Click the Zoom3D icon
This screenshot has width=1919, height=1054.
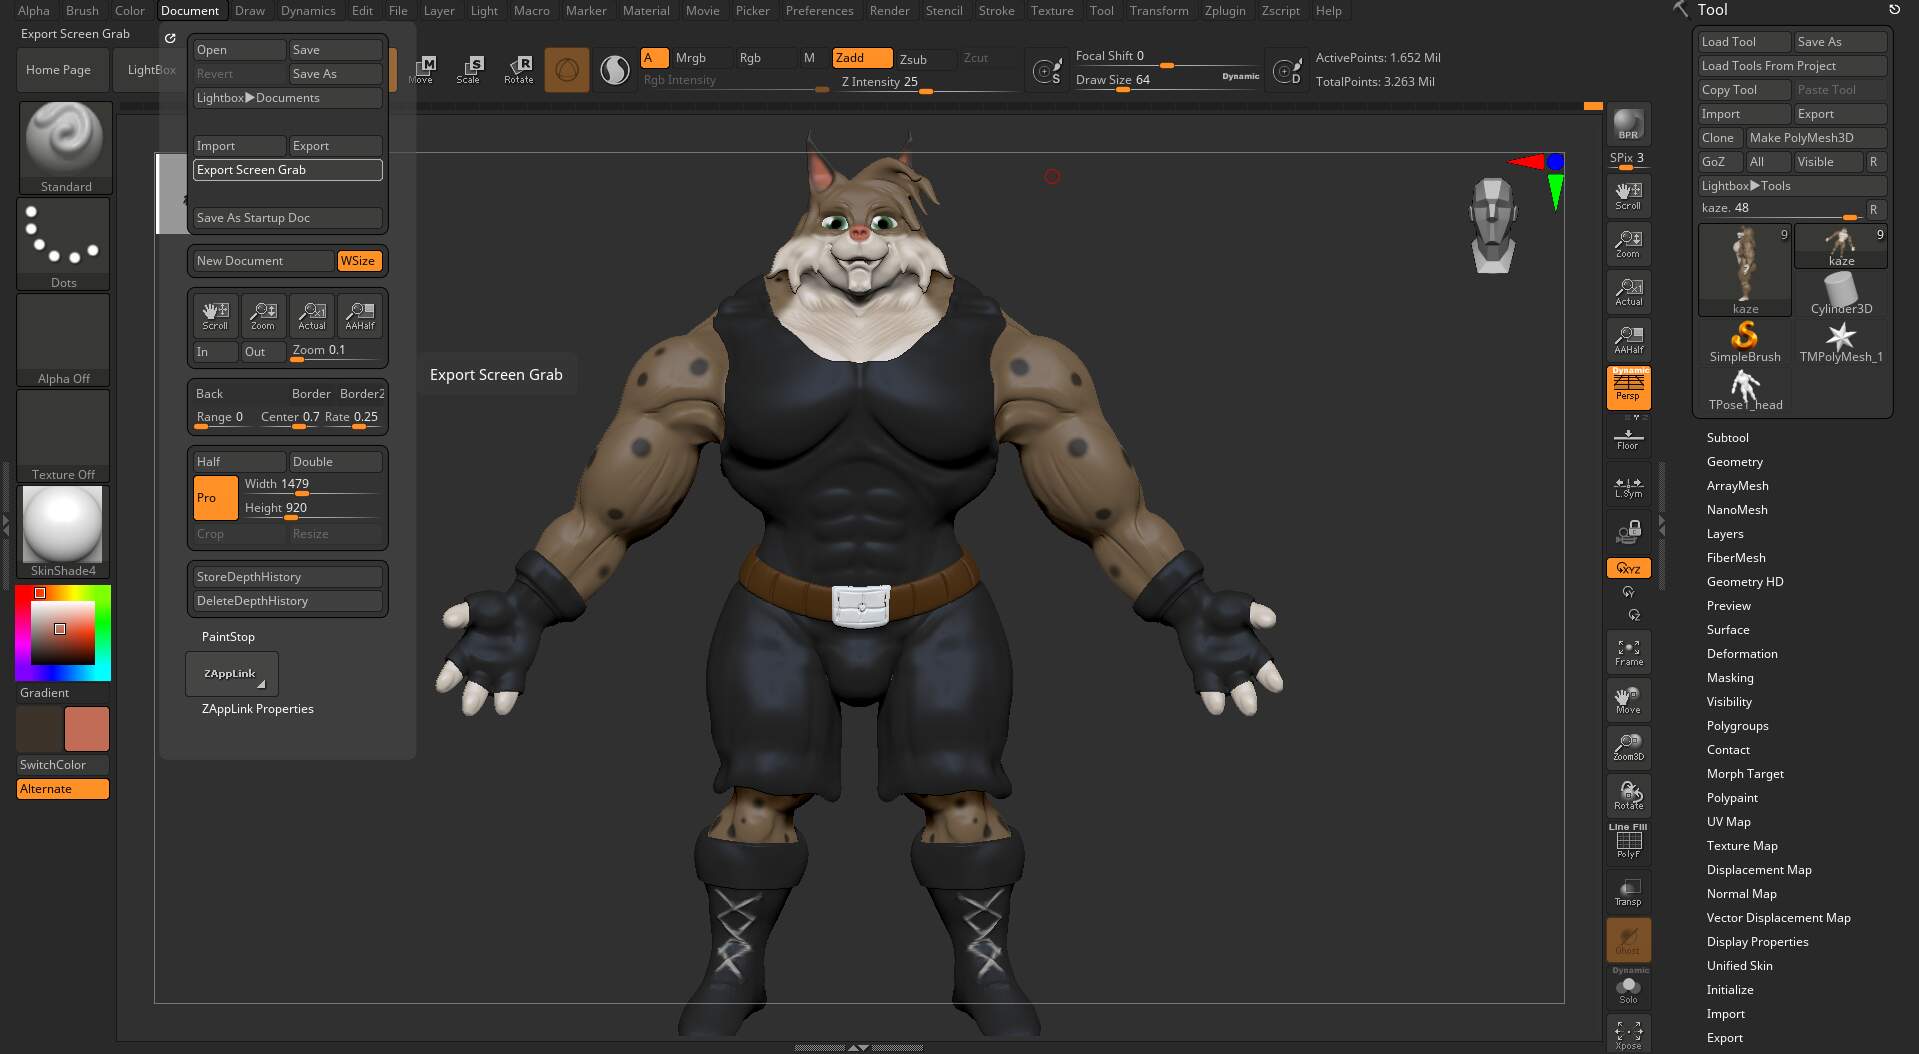(x=1628, y=748)
